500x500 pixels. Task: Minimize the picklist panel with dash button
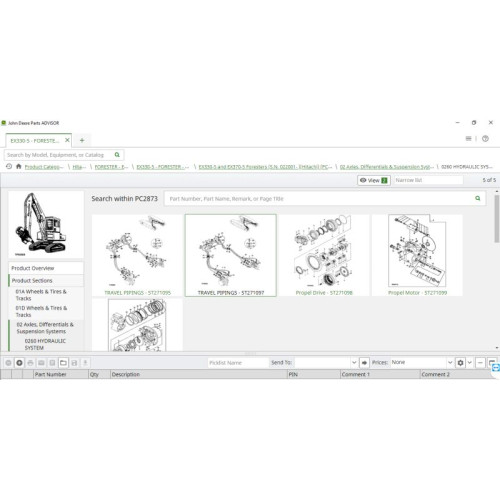click(480, 363)
